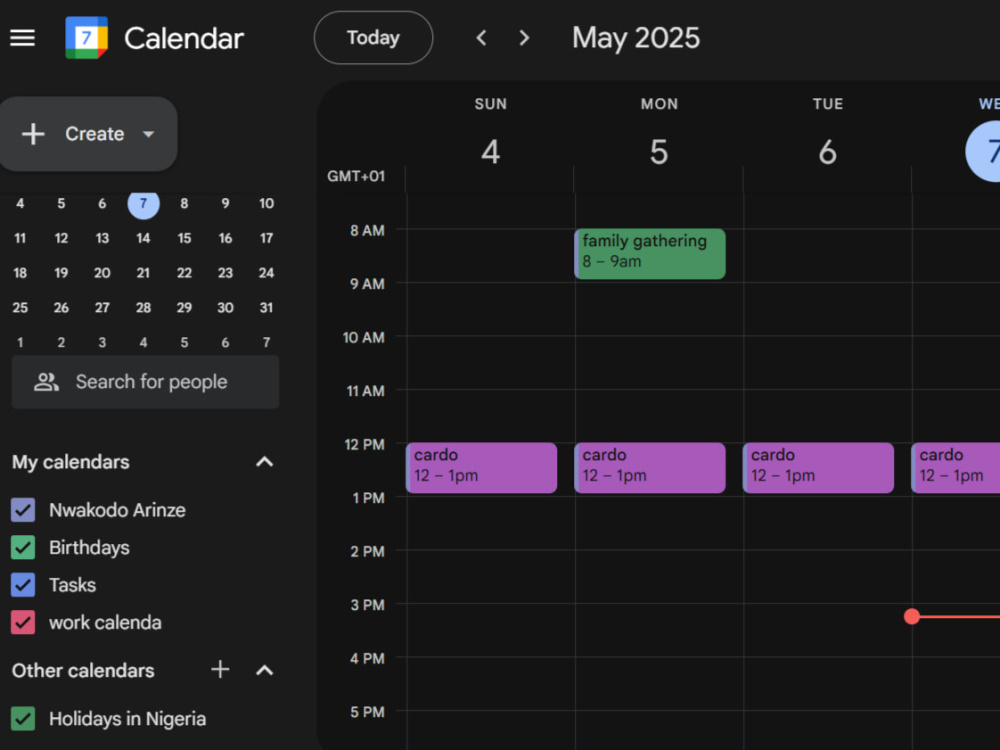Select date 10 in mini calendar
This screenshot has width=1000, height=750.
267,203
